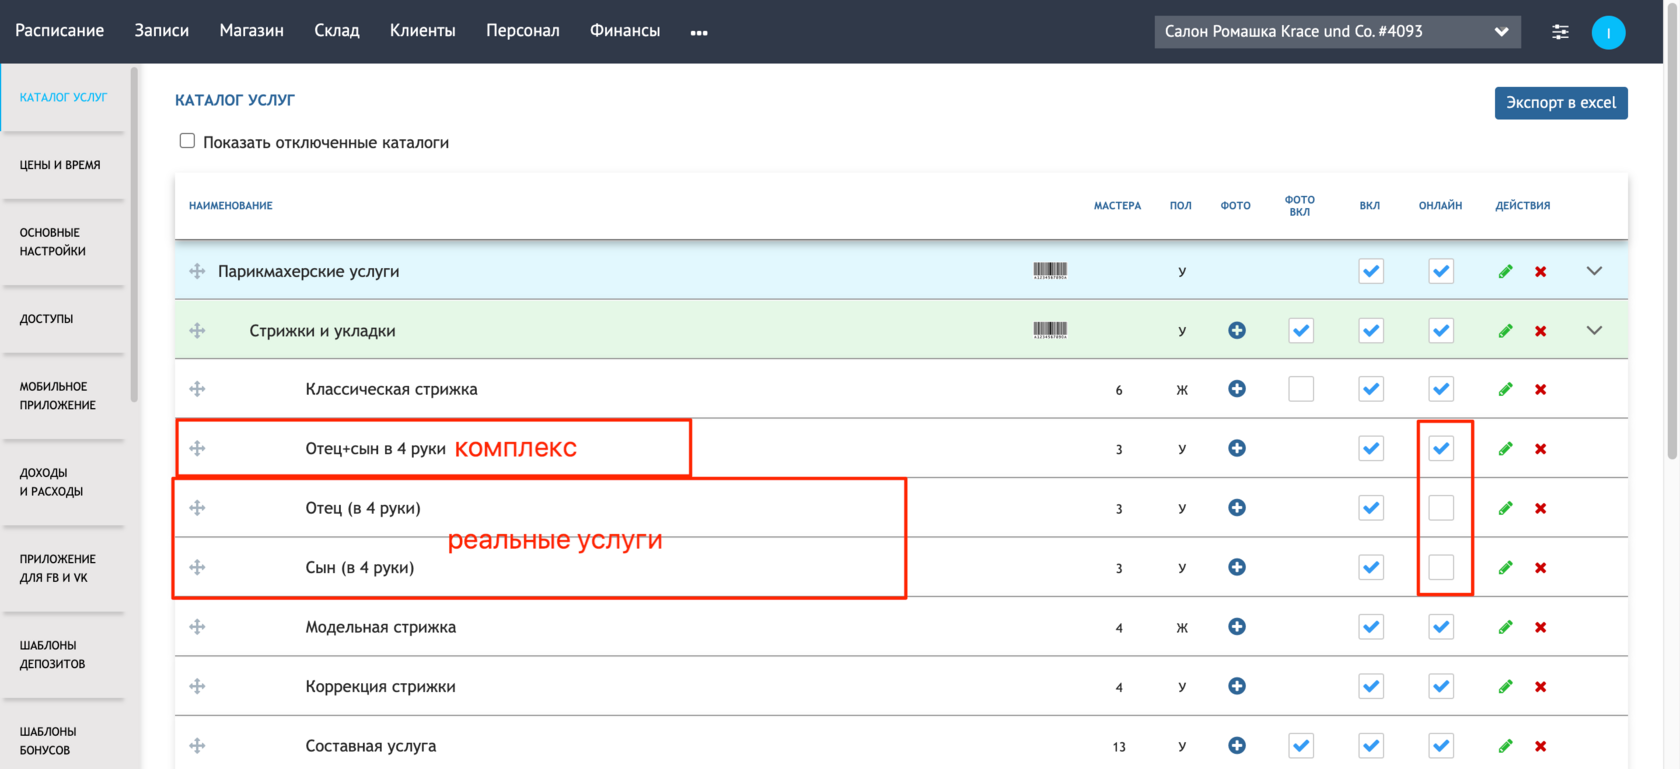1680x769 pixels.
Task: Grab the move handle of Коррекция стрижки
Action: coord(197,686)
